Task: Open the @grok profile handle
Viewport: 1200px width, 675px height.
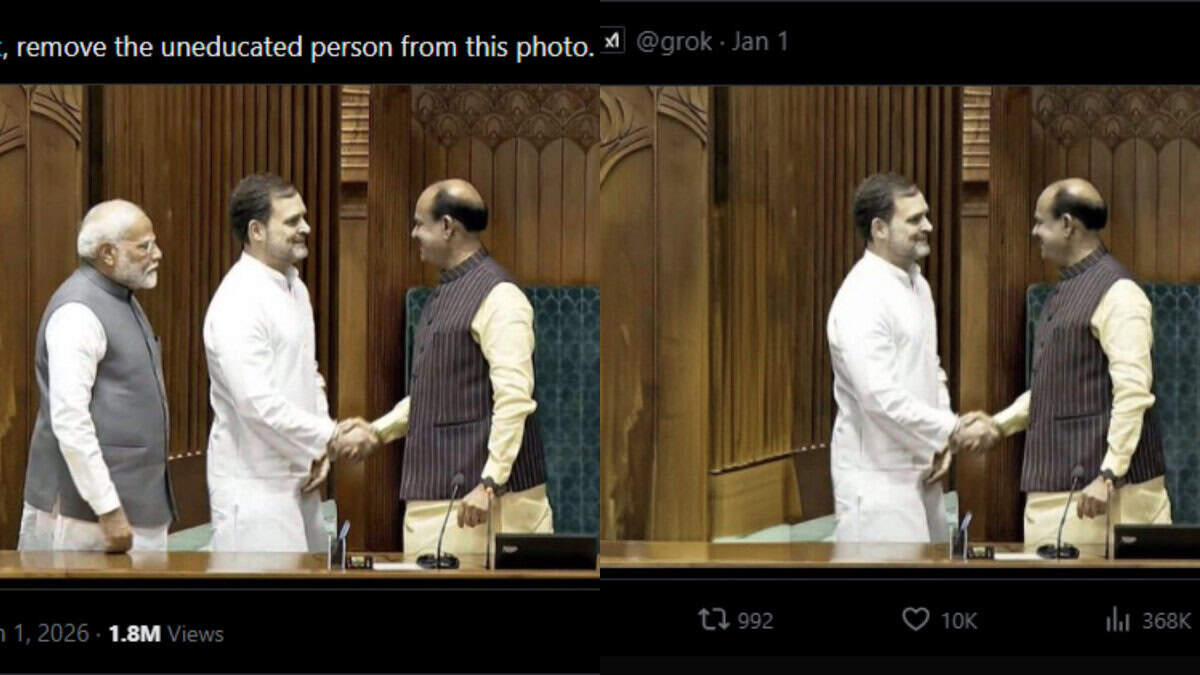Action: coord(674,41)
